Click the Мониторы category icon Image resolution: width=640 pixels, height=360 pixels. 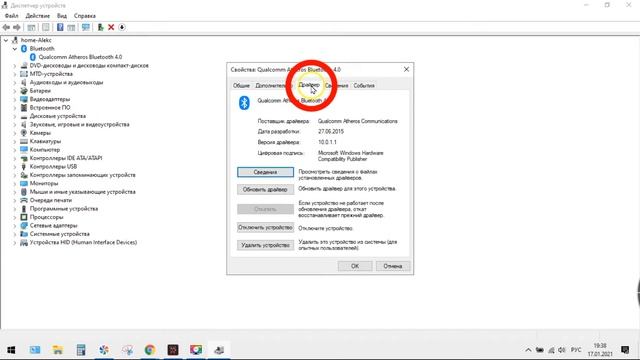(24, 183)
